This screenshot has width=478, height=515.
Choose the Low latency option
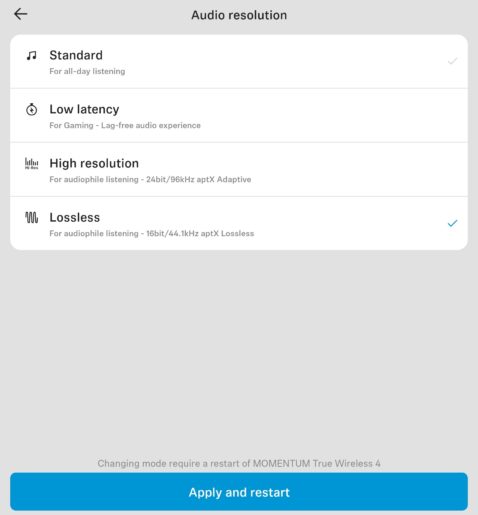(239, 116)
